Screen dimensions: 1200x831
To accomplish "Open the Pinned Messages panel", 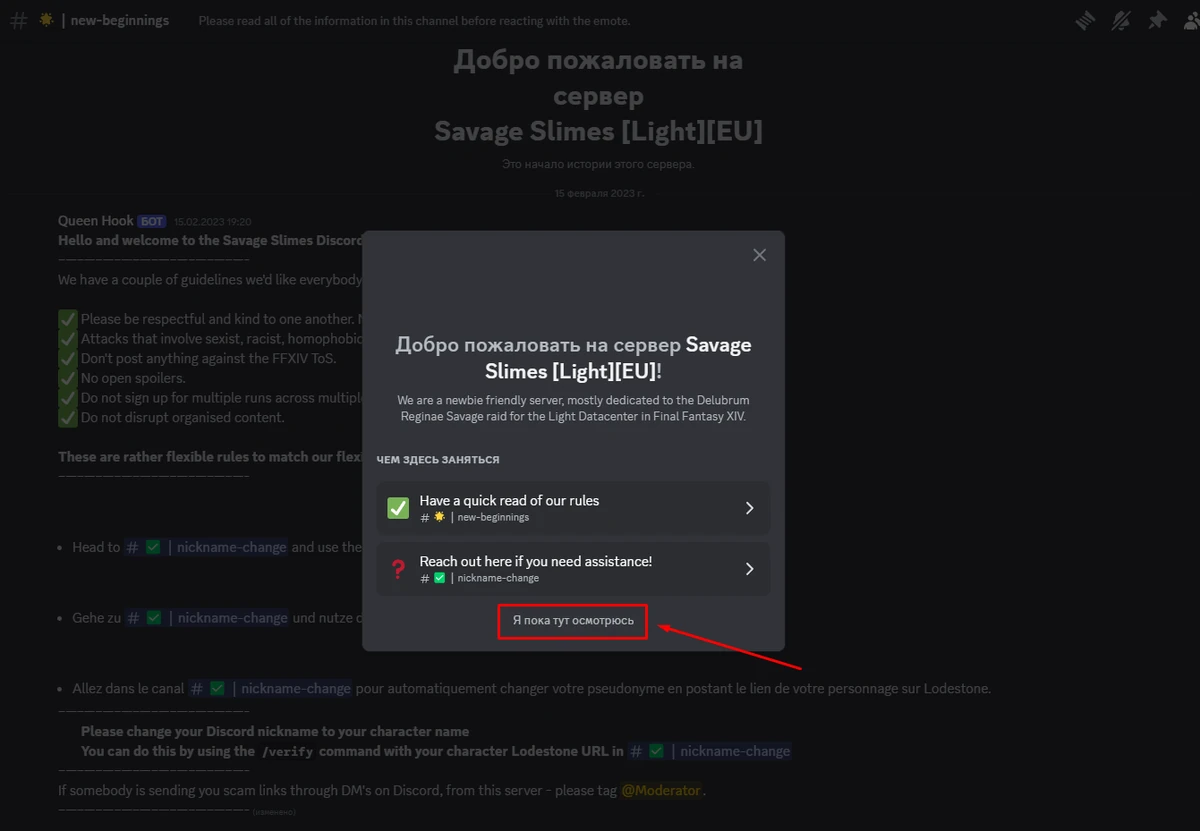I will coord(1157,20).
